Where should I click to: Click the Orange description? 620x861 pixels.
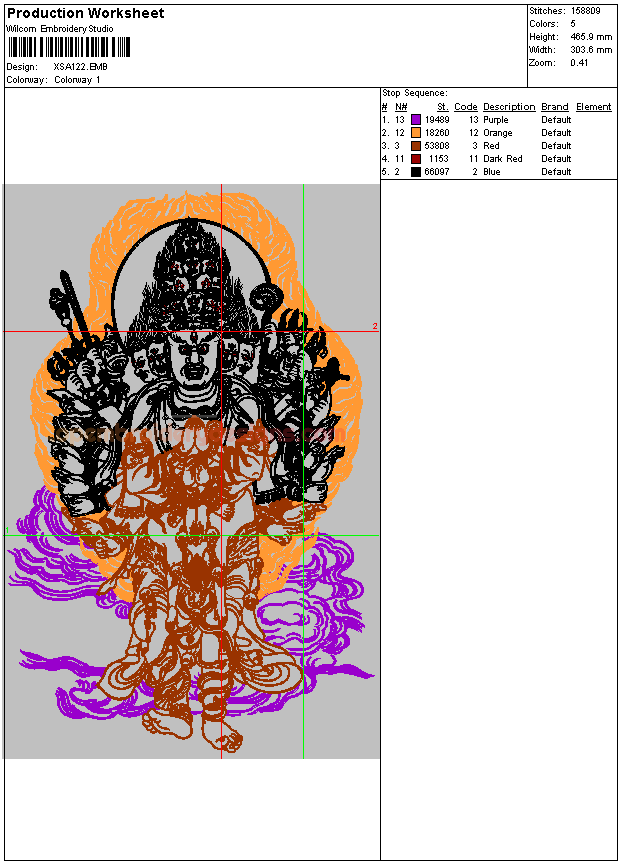point(498,132)
